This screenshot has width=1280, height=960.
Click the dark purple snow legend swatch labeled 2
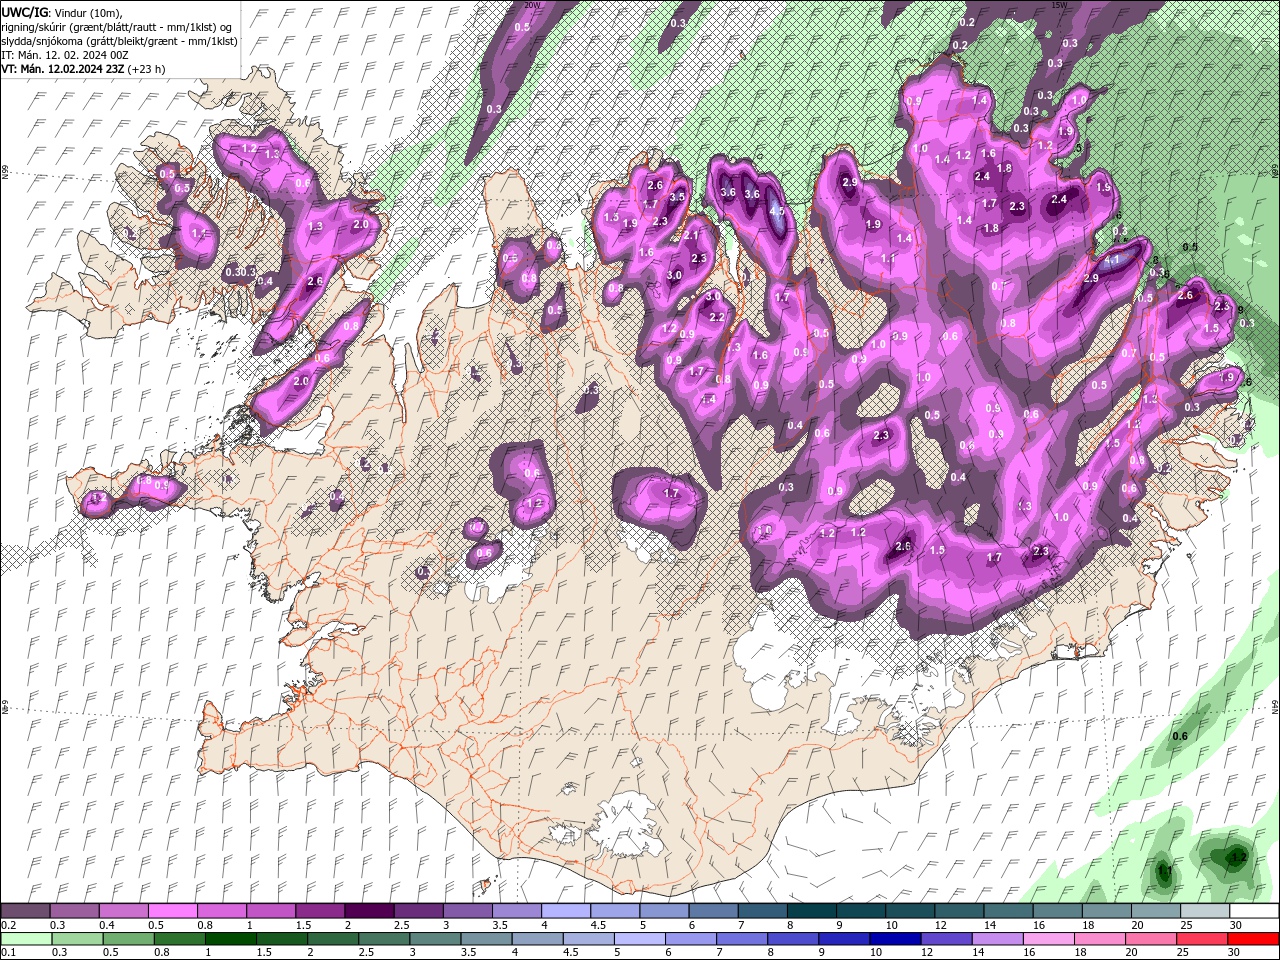(368, 911)
